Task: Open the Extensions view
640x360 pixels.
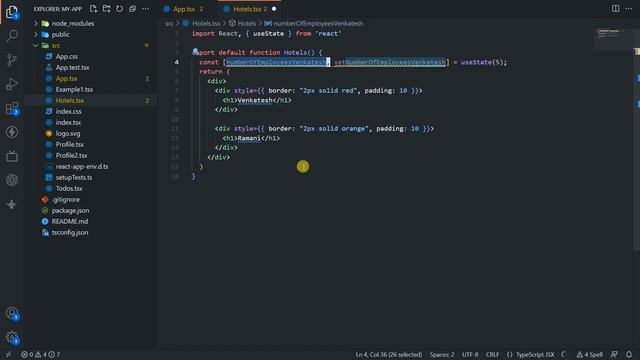Action: [x=12, y=109]
